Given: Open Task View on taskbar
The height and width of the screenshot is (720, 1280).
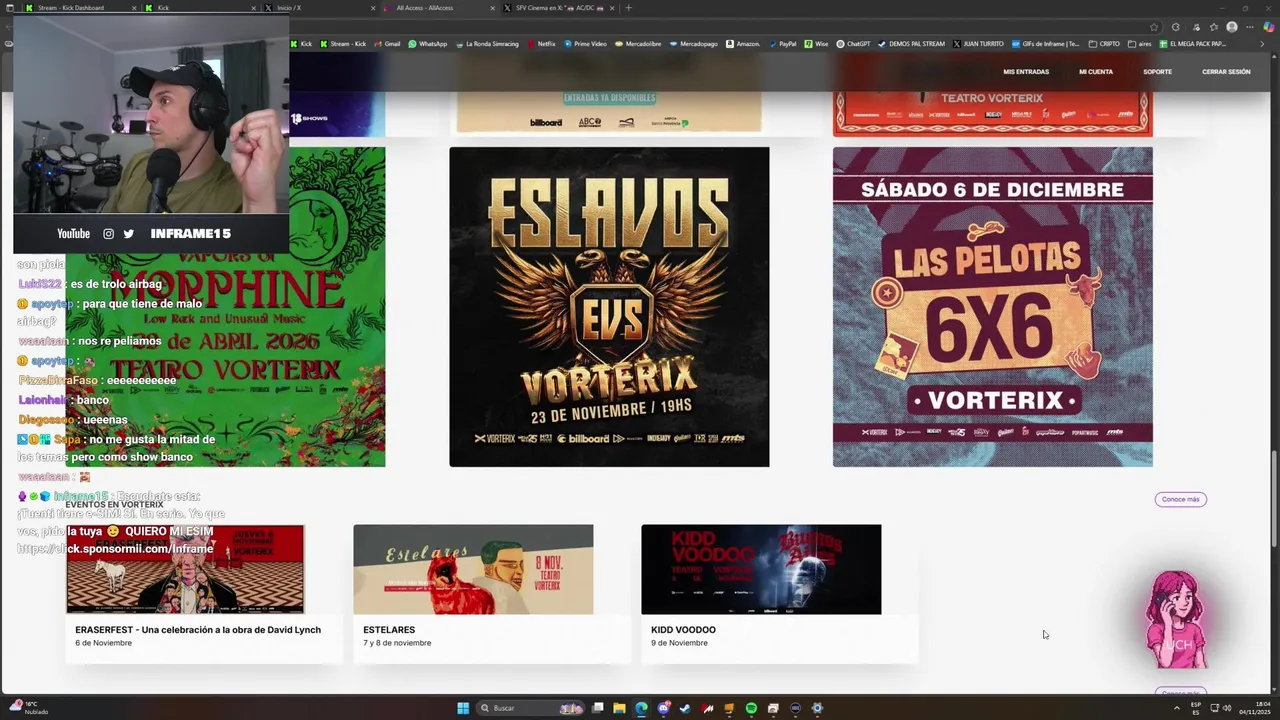Looking at the screenshot, I should tap(598, 708).
